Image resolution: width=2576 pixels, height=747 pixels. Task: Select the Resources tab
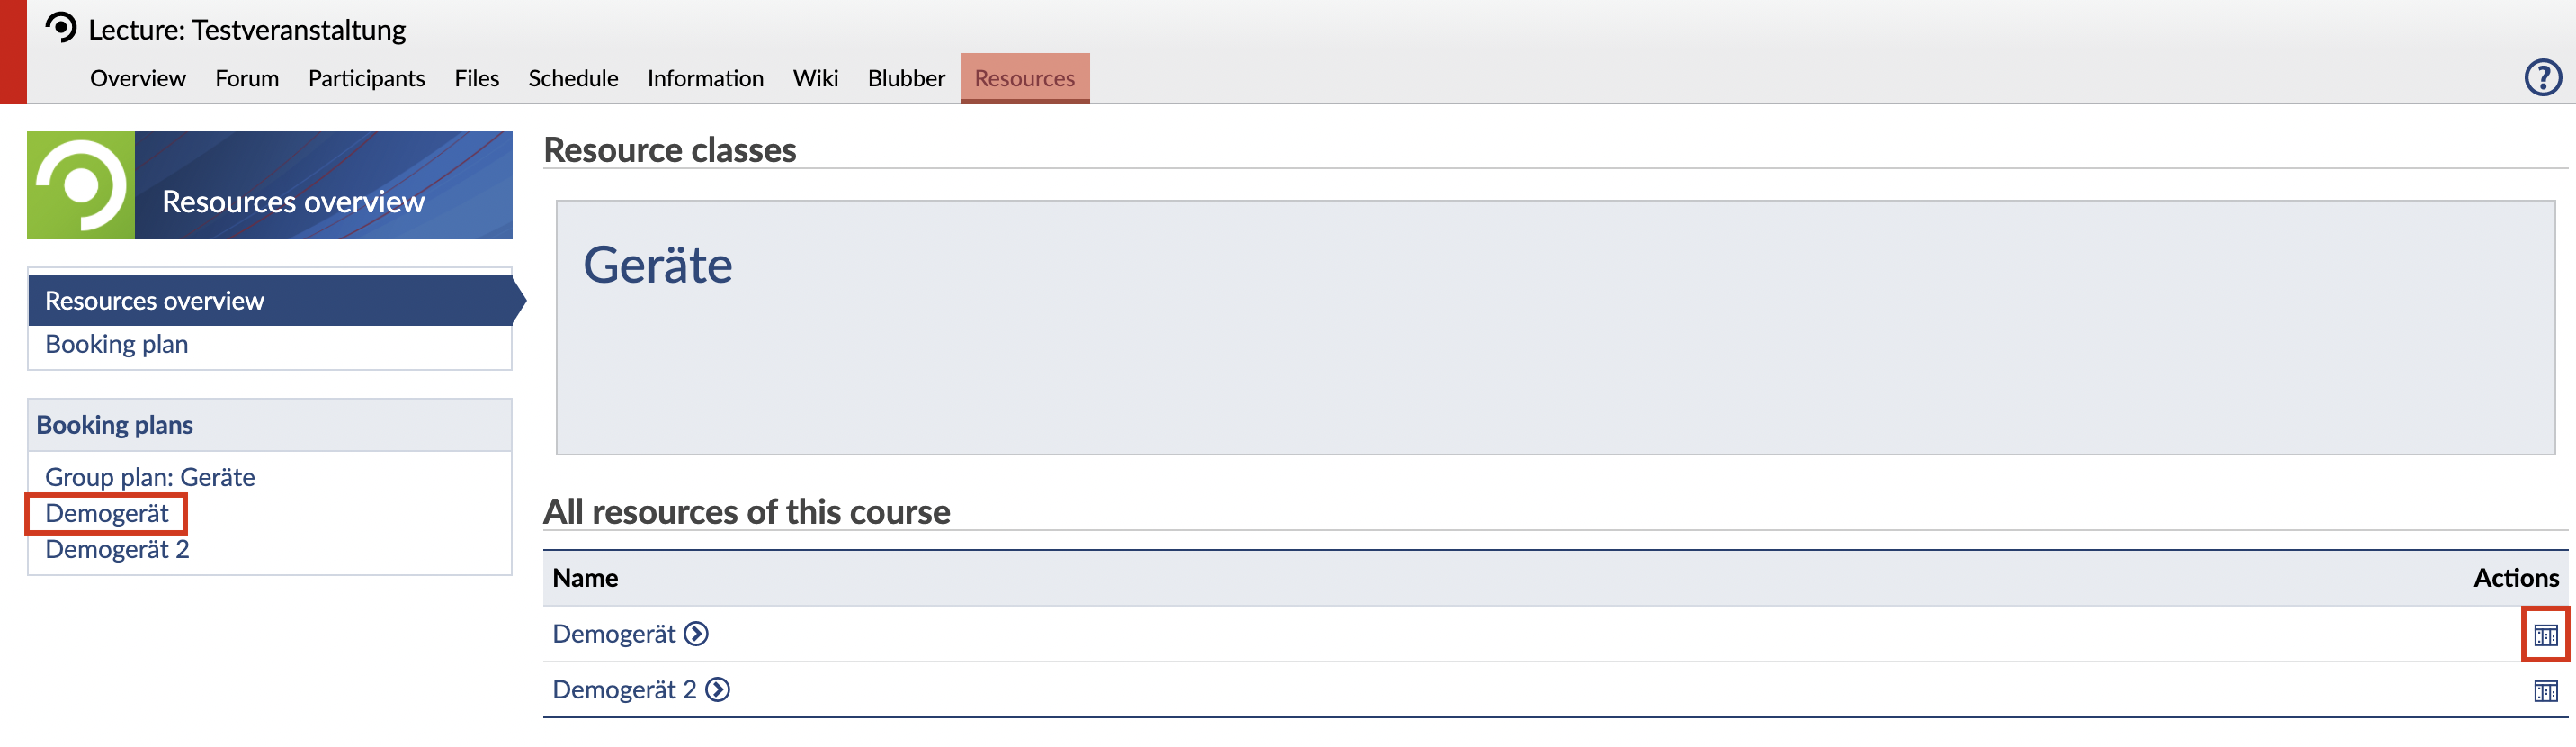coord(1024,78)
